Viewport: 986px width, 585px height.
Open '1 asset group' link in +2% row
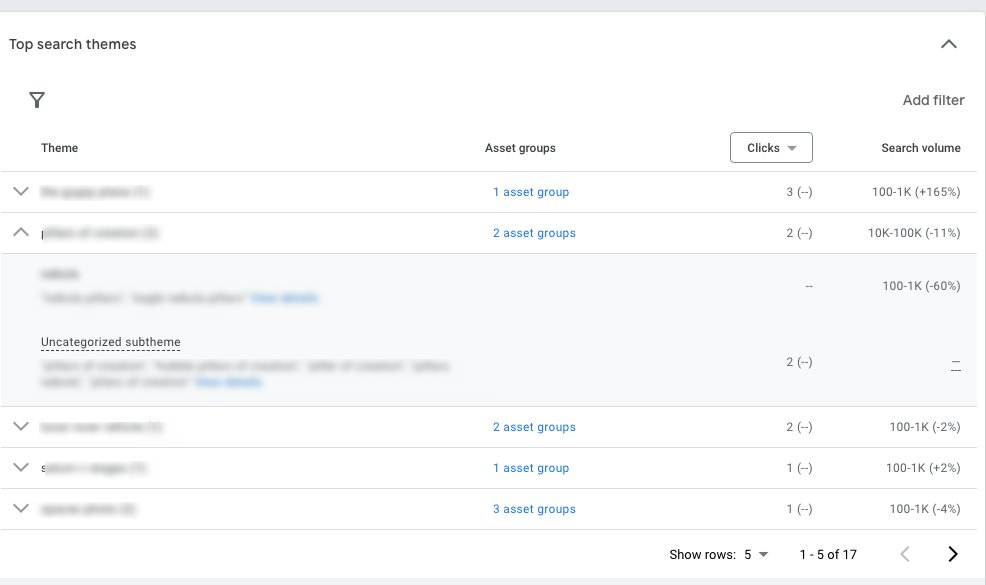(531, 468)
